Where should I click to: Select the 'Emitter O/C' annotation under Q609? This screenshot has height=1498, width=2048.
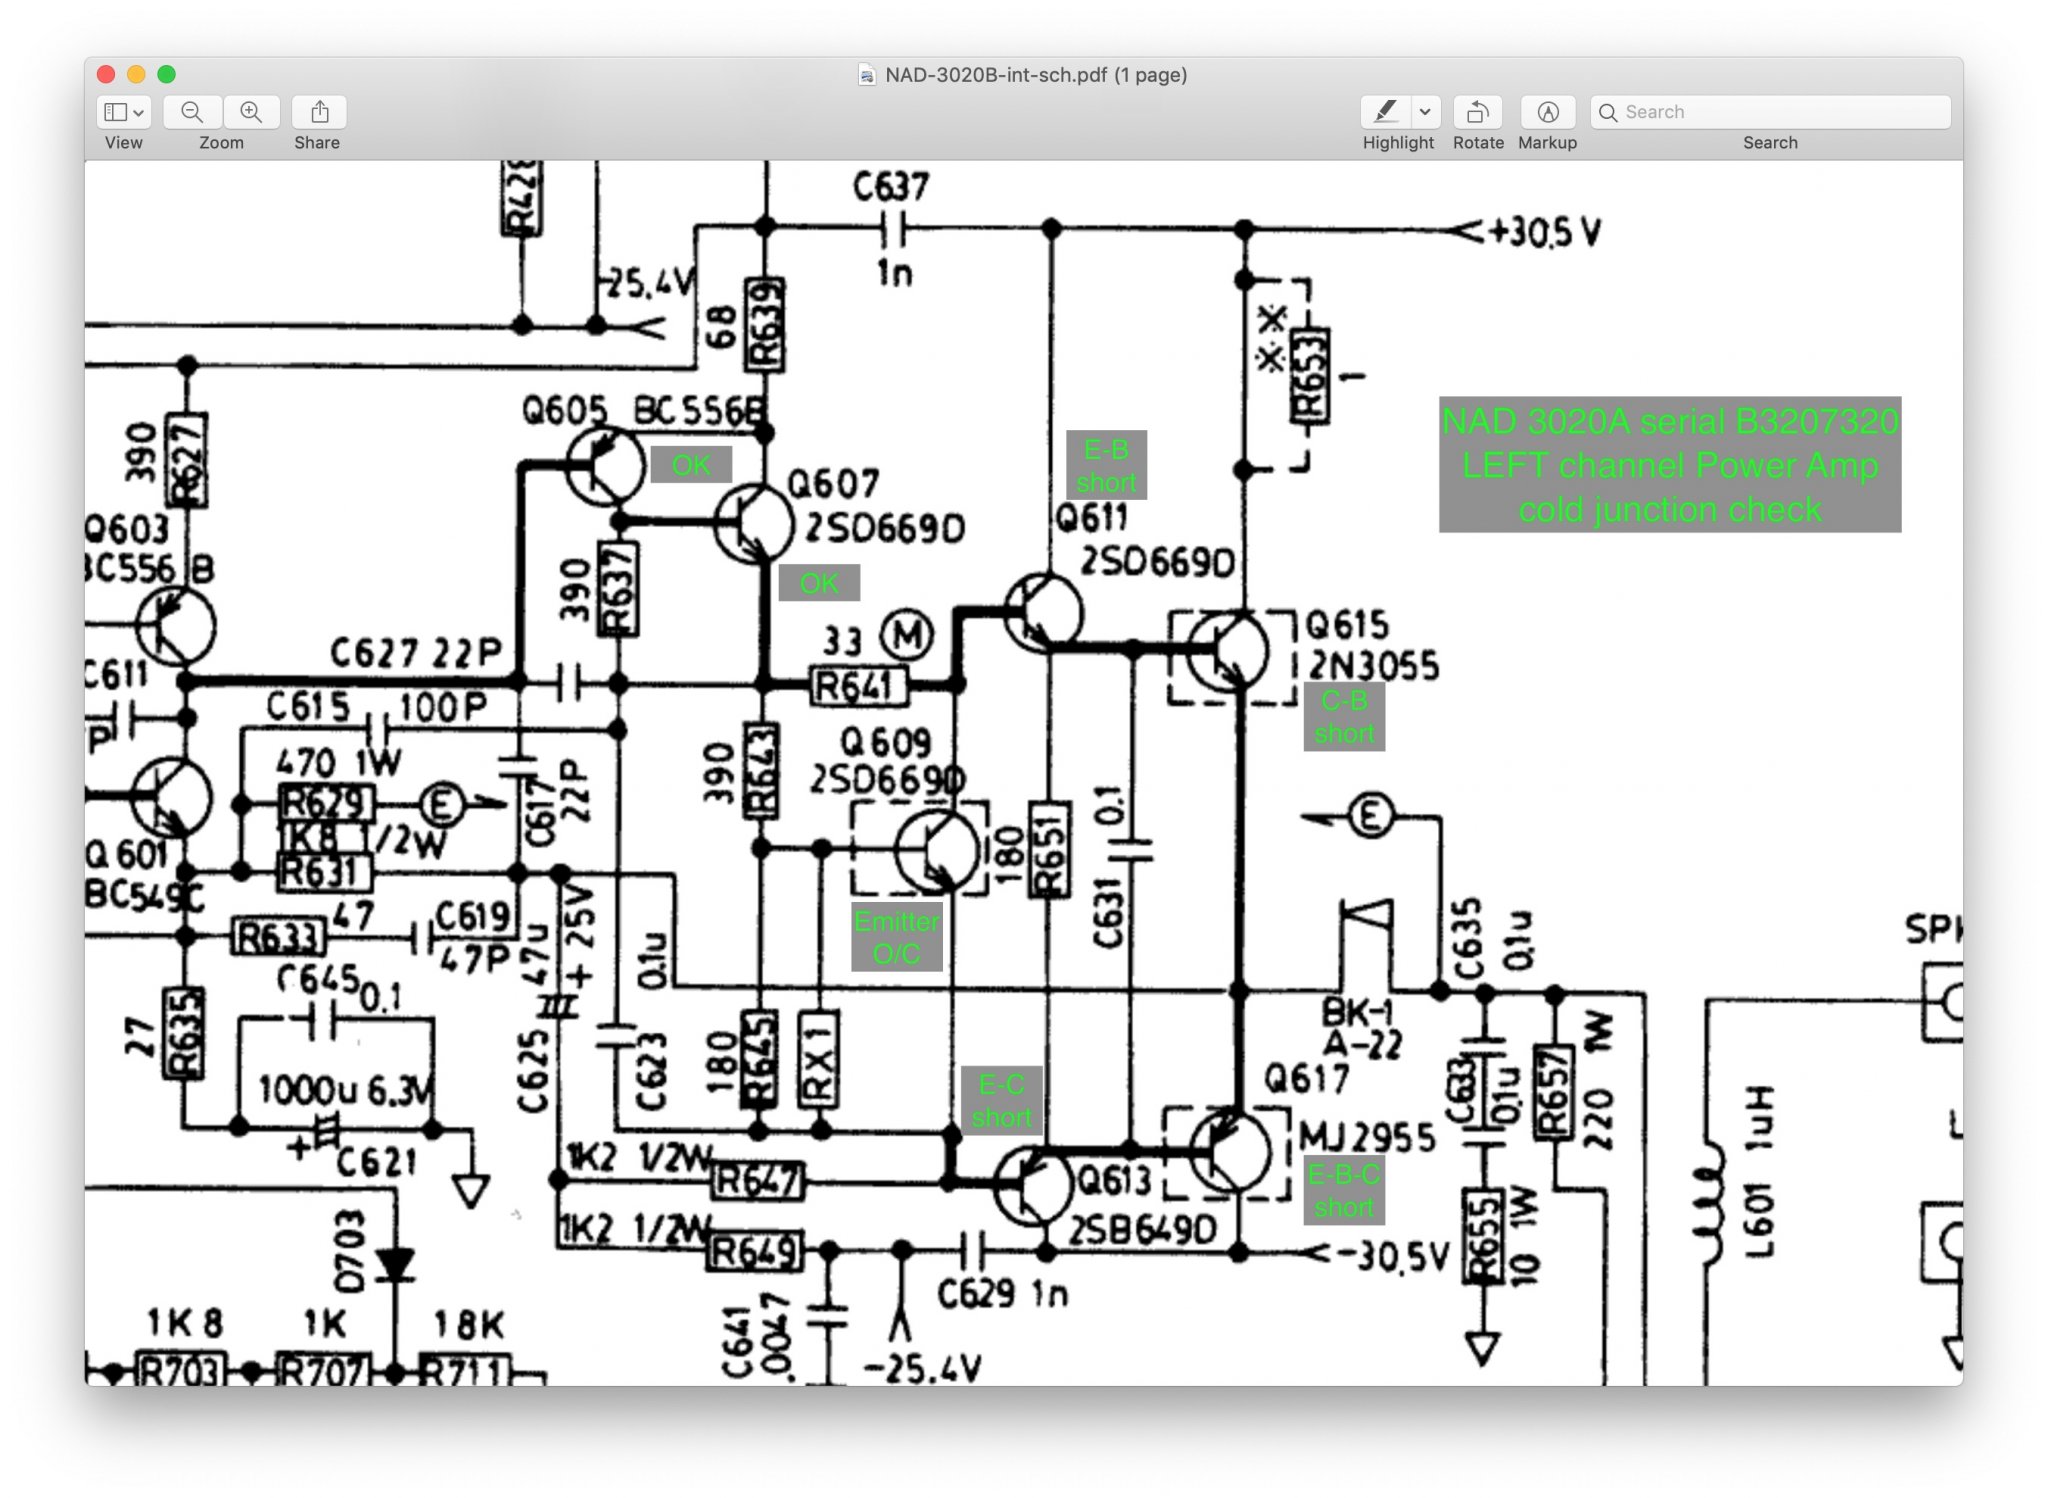click(896, 937)
